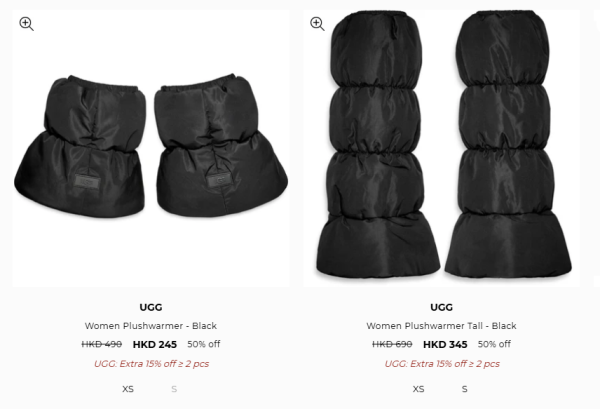Choose size S for Plushwarmer Tall

point(465,389)
